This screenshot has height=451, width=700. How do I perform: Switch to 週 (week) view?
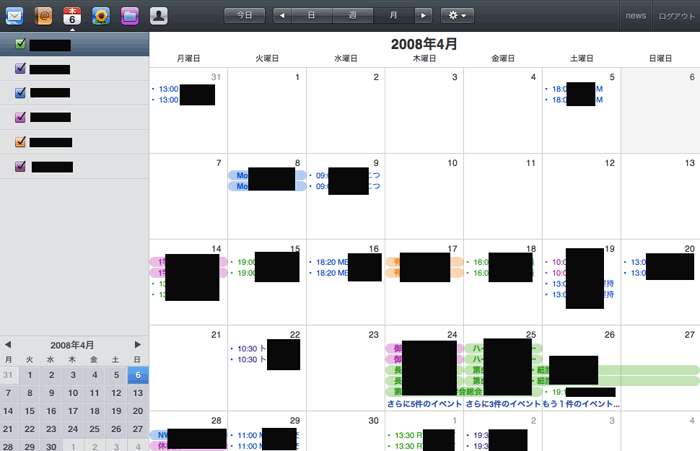coord(353,15)
